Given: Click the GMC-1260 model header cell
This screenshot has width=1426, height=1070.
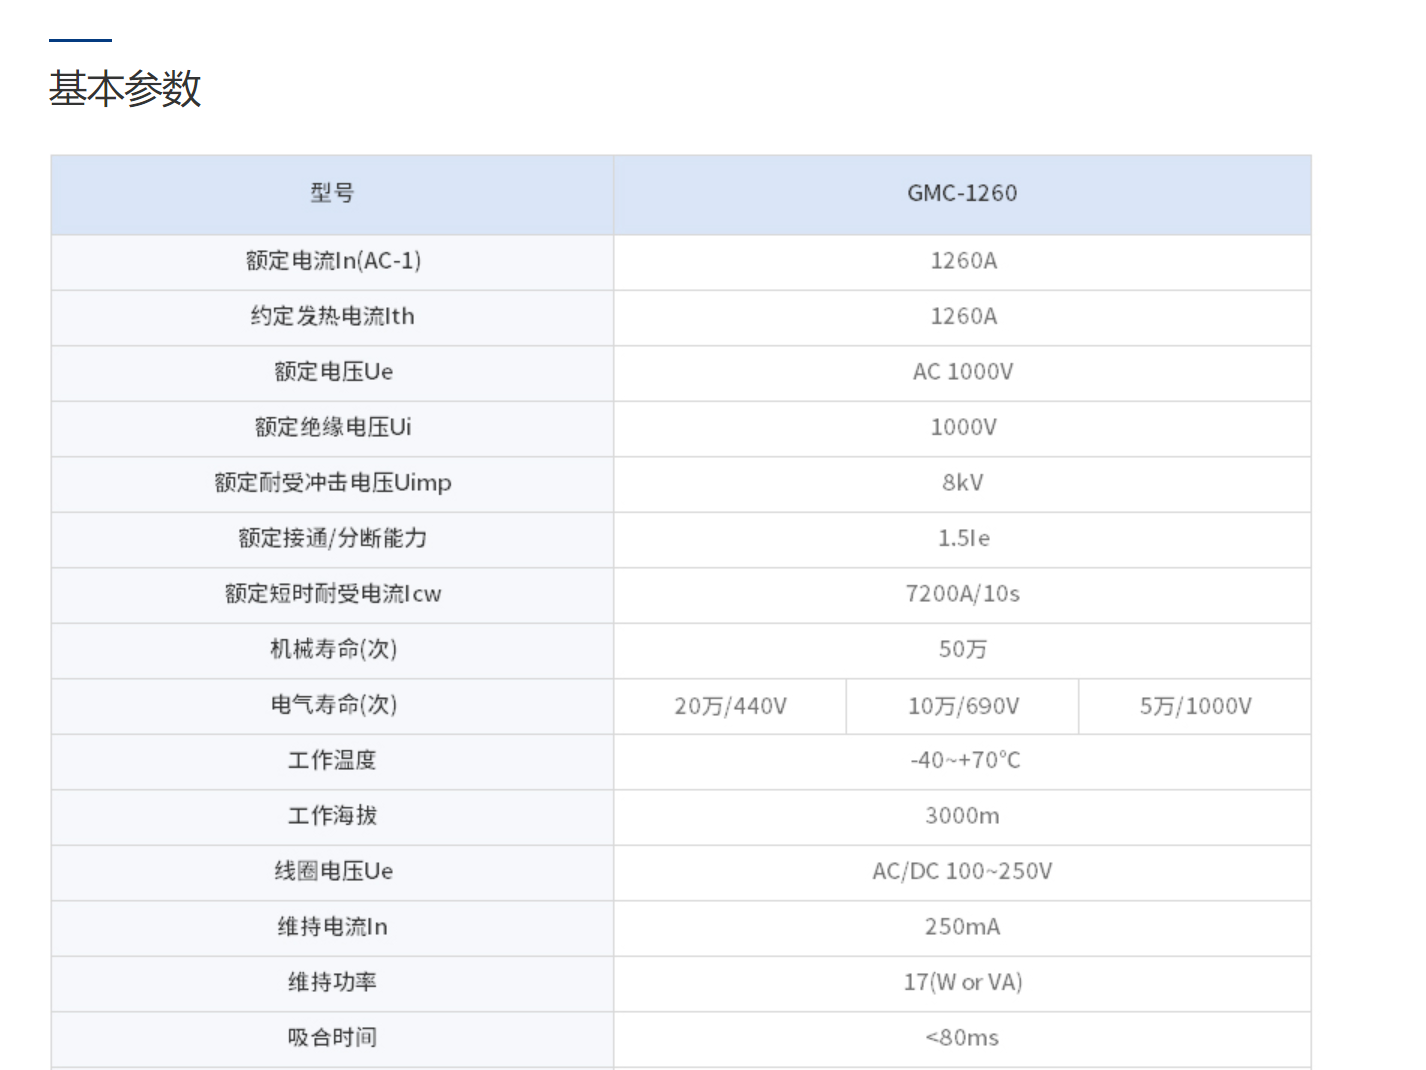Looking at the screenshot, I should (962, 193).
